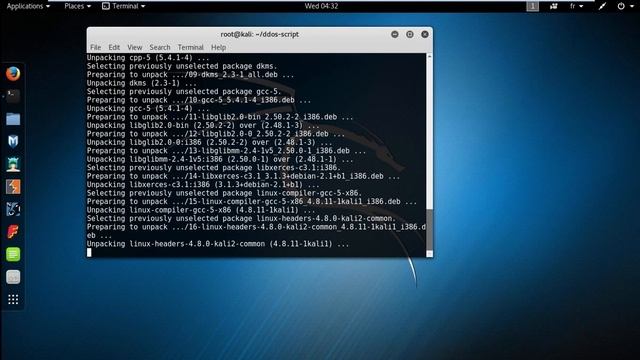Open the fr keyboard layout dropdown
The image size is (640, 360).
coord(576,6)
